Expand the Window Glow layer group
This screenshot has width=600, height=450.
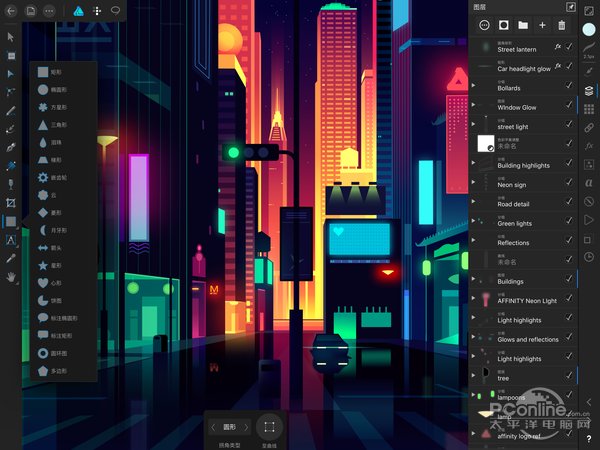click(x=473, y=104)
